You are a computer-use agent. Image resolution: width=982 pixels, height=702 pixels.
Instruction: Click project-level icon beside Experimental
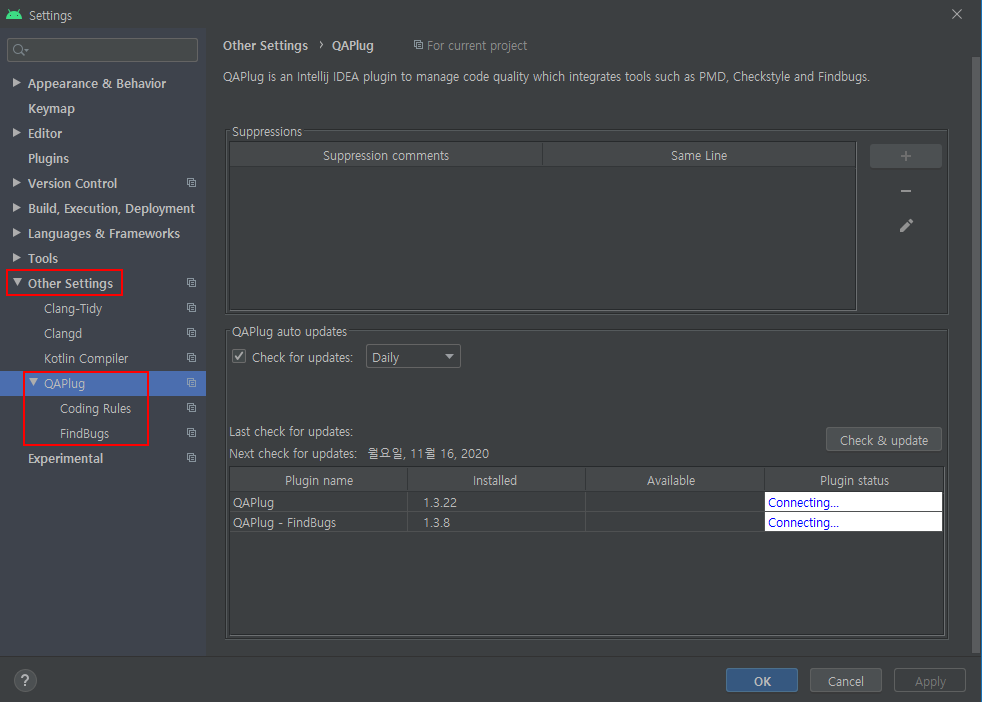[x=192, y=458]
